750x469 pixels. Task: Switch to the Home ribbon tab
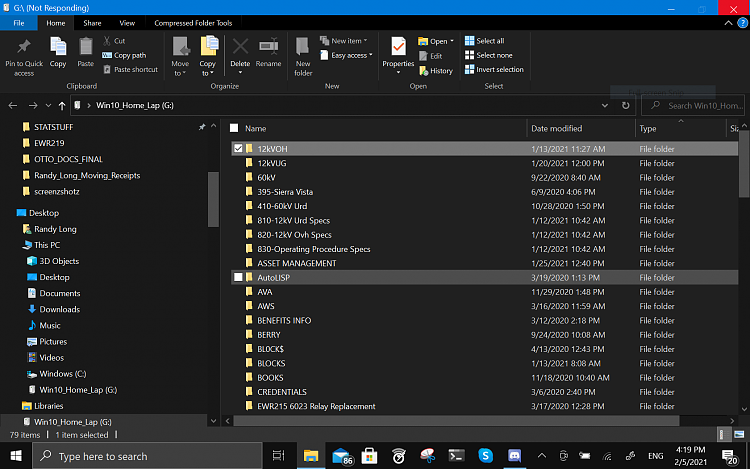click(55, 23)
